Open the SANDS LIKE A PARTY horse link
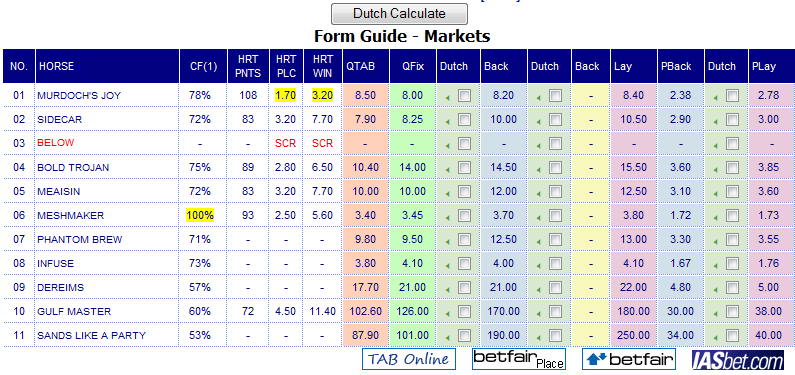The image size is (795, 375). point(91,335)
